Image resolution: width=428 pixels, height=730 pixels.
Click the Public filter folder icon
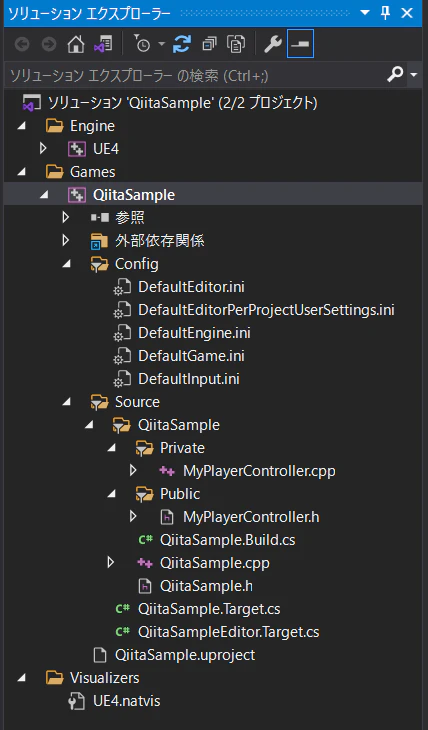click(145, 494)
